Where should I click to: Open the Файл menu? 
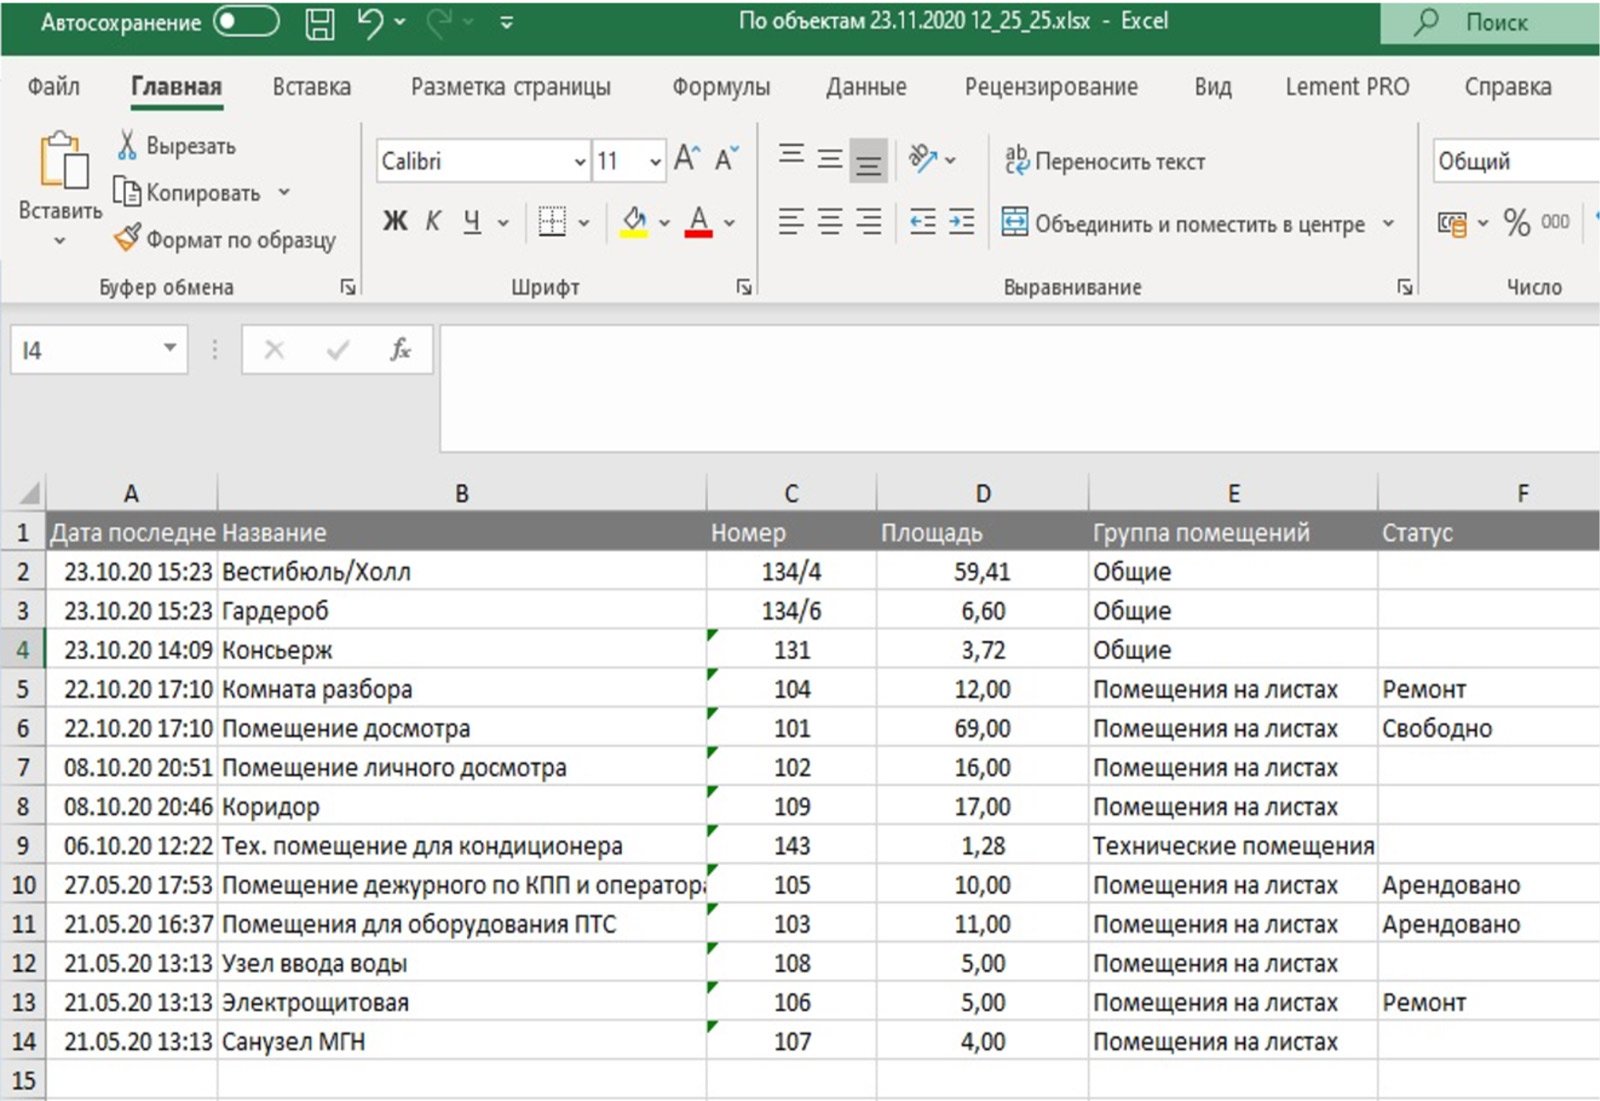point(54,87)
